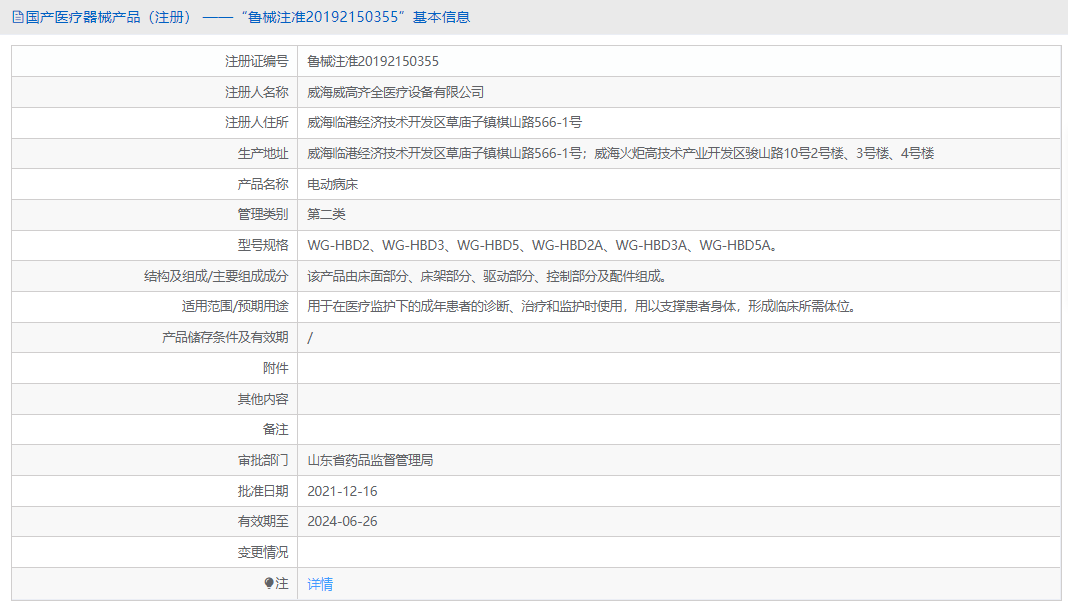Select the 有效期至 label

[x=263, y=521]
